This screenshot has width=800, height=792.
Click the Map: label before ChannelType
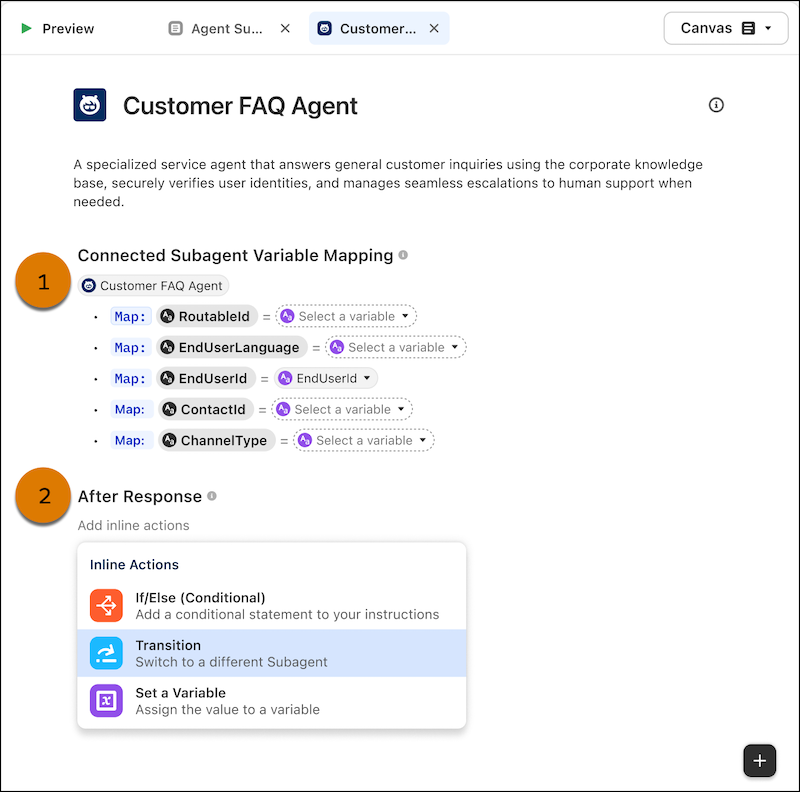tap(131, 440)
